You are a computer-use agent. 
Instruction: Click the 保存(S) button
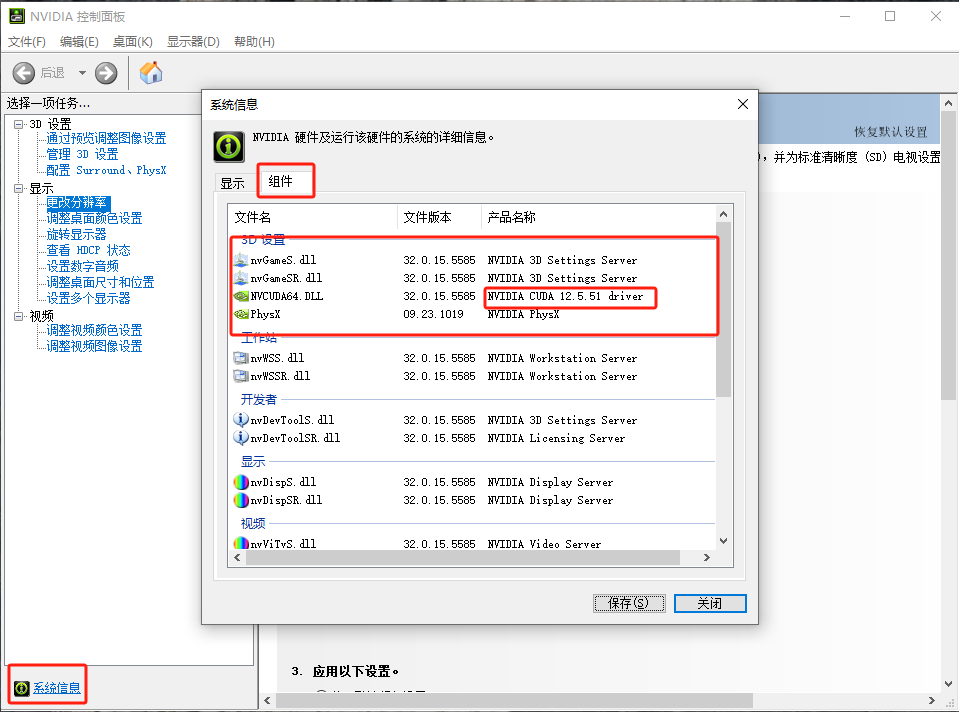pos(629,603)
